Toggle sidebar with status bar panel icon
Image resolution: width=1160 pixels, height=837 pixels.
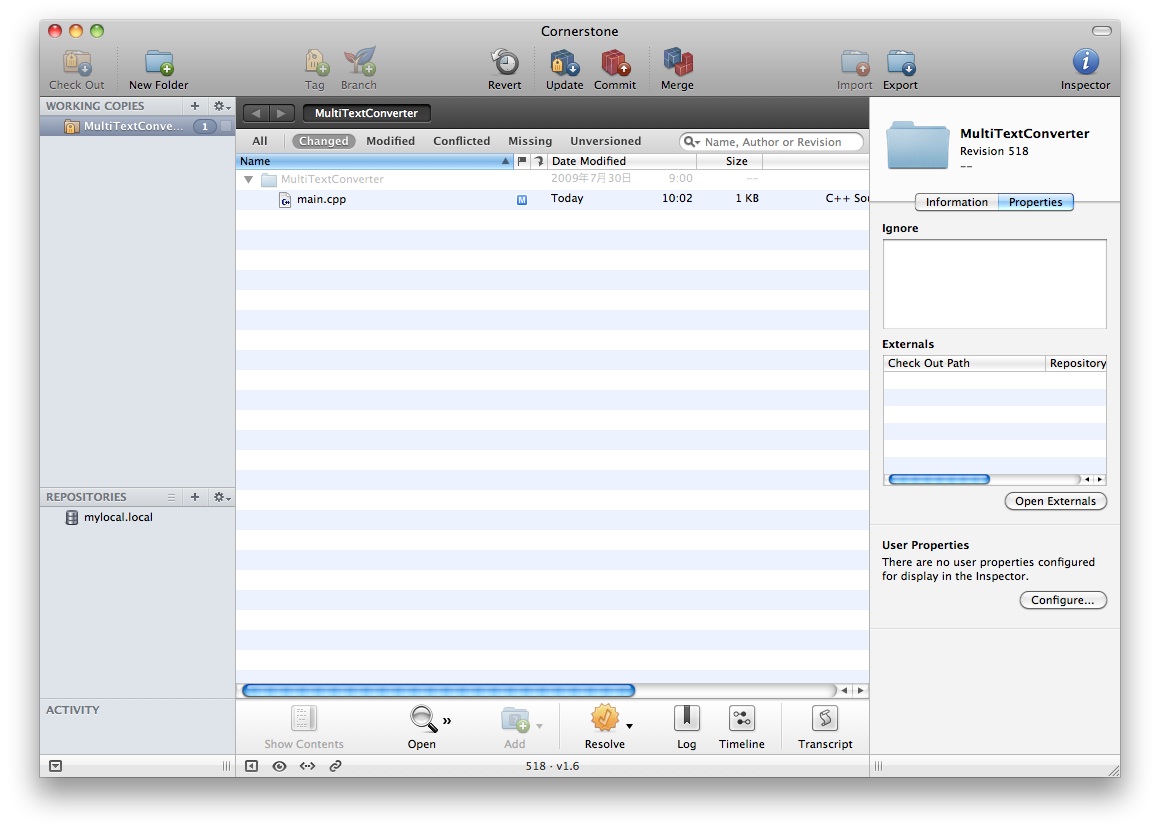click(x=252, y=766)
